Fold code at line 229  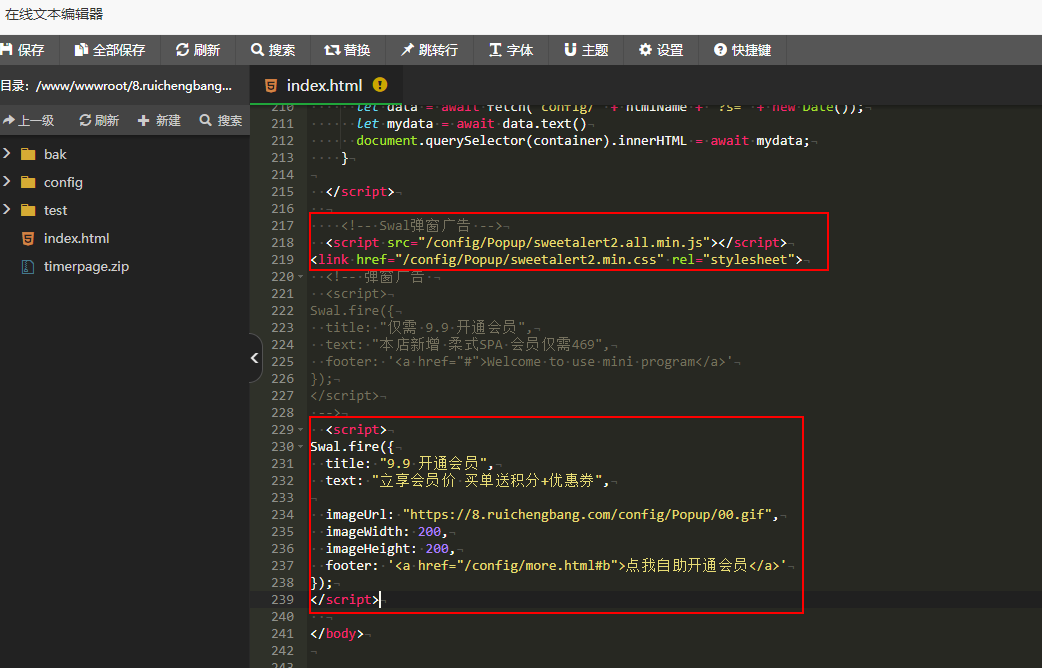pos(303,429)
